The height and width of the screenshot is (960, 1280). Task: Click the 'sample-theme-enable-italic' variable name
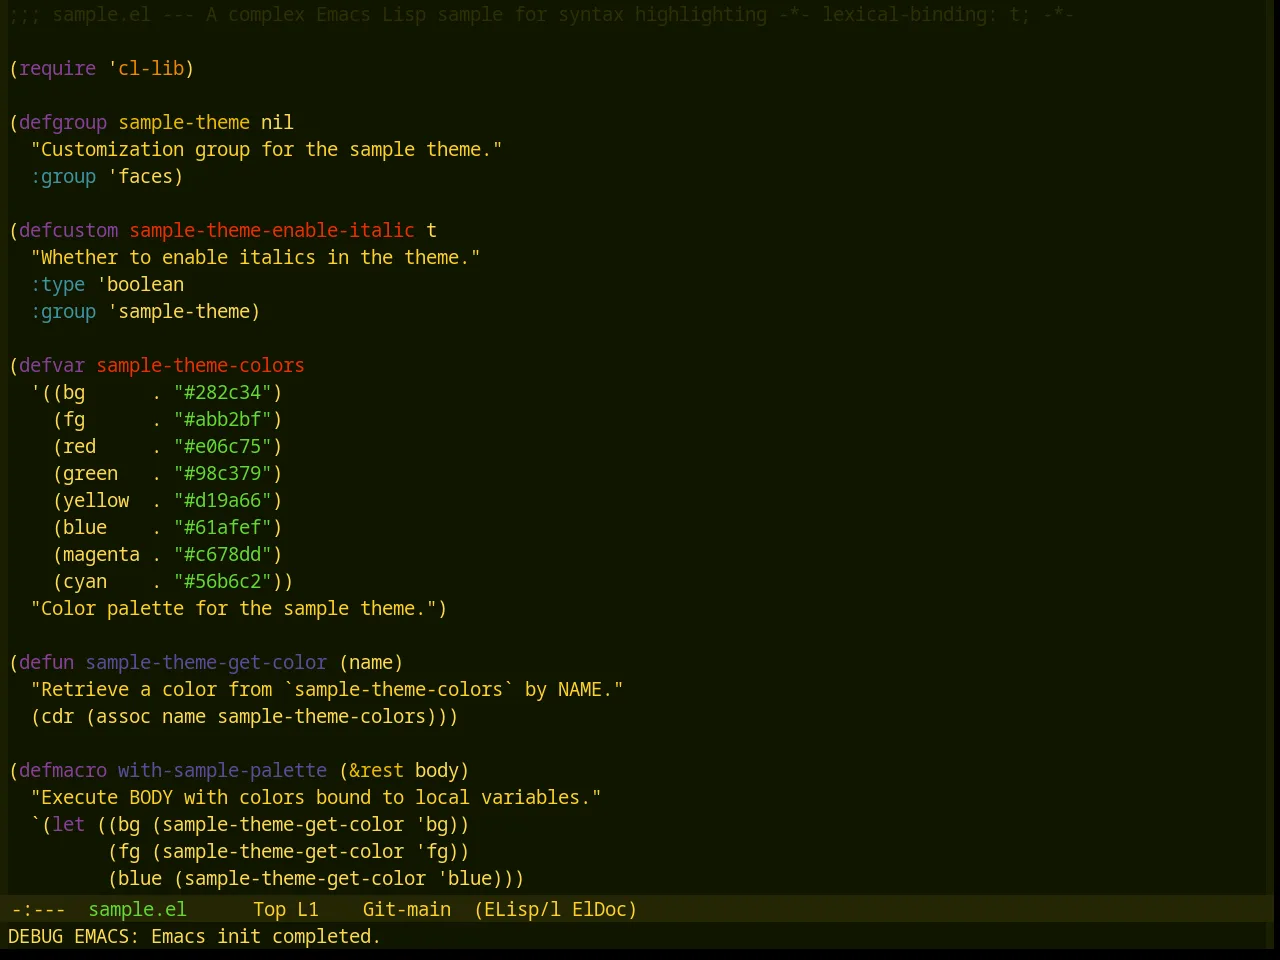click(272, 230)
